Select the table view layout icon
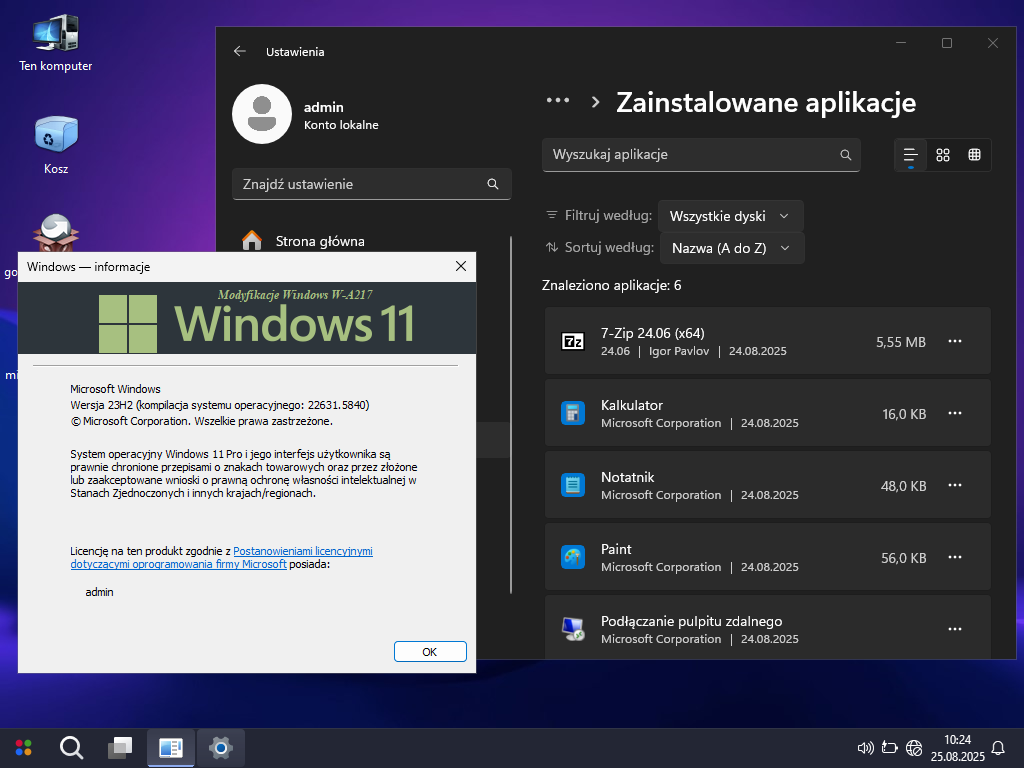 point(974,155)
